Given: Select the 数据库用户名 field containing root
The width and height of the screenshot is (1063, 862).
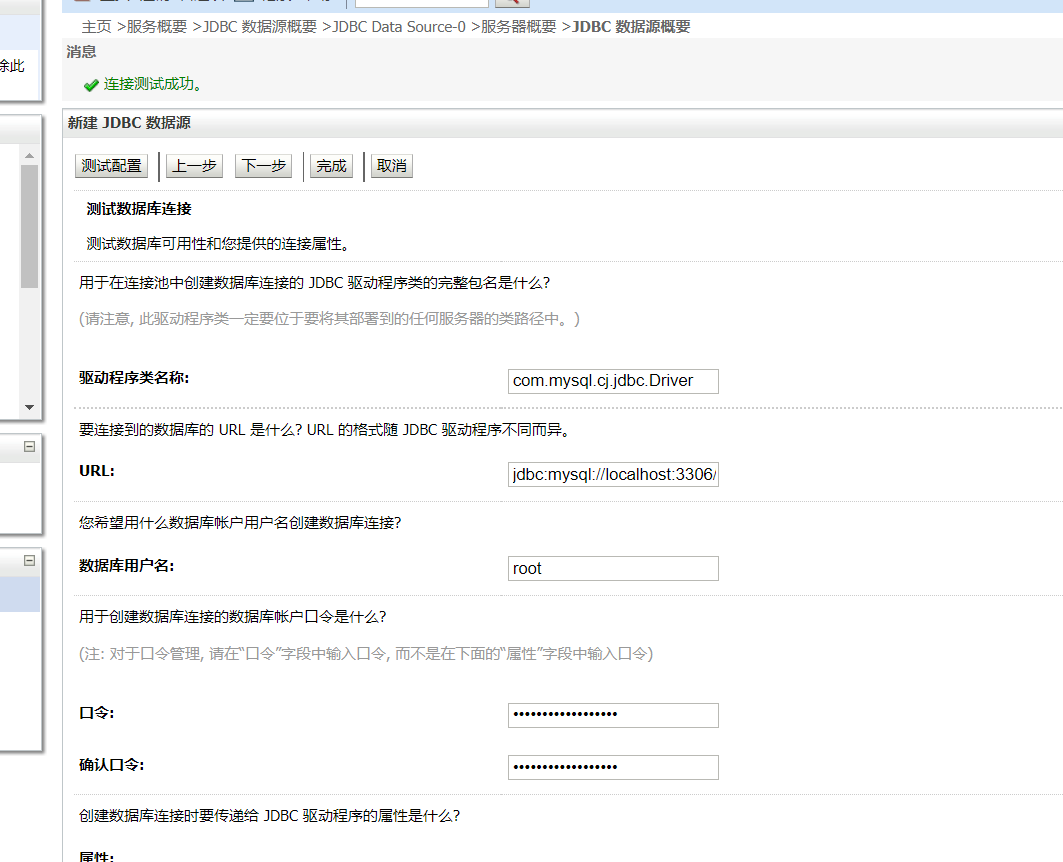Looking at the screenshot, I should coord(612,568).
